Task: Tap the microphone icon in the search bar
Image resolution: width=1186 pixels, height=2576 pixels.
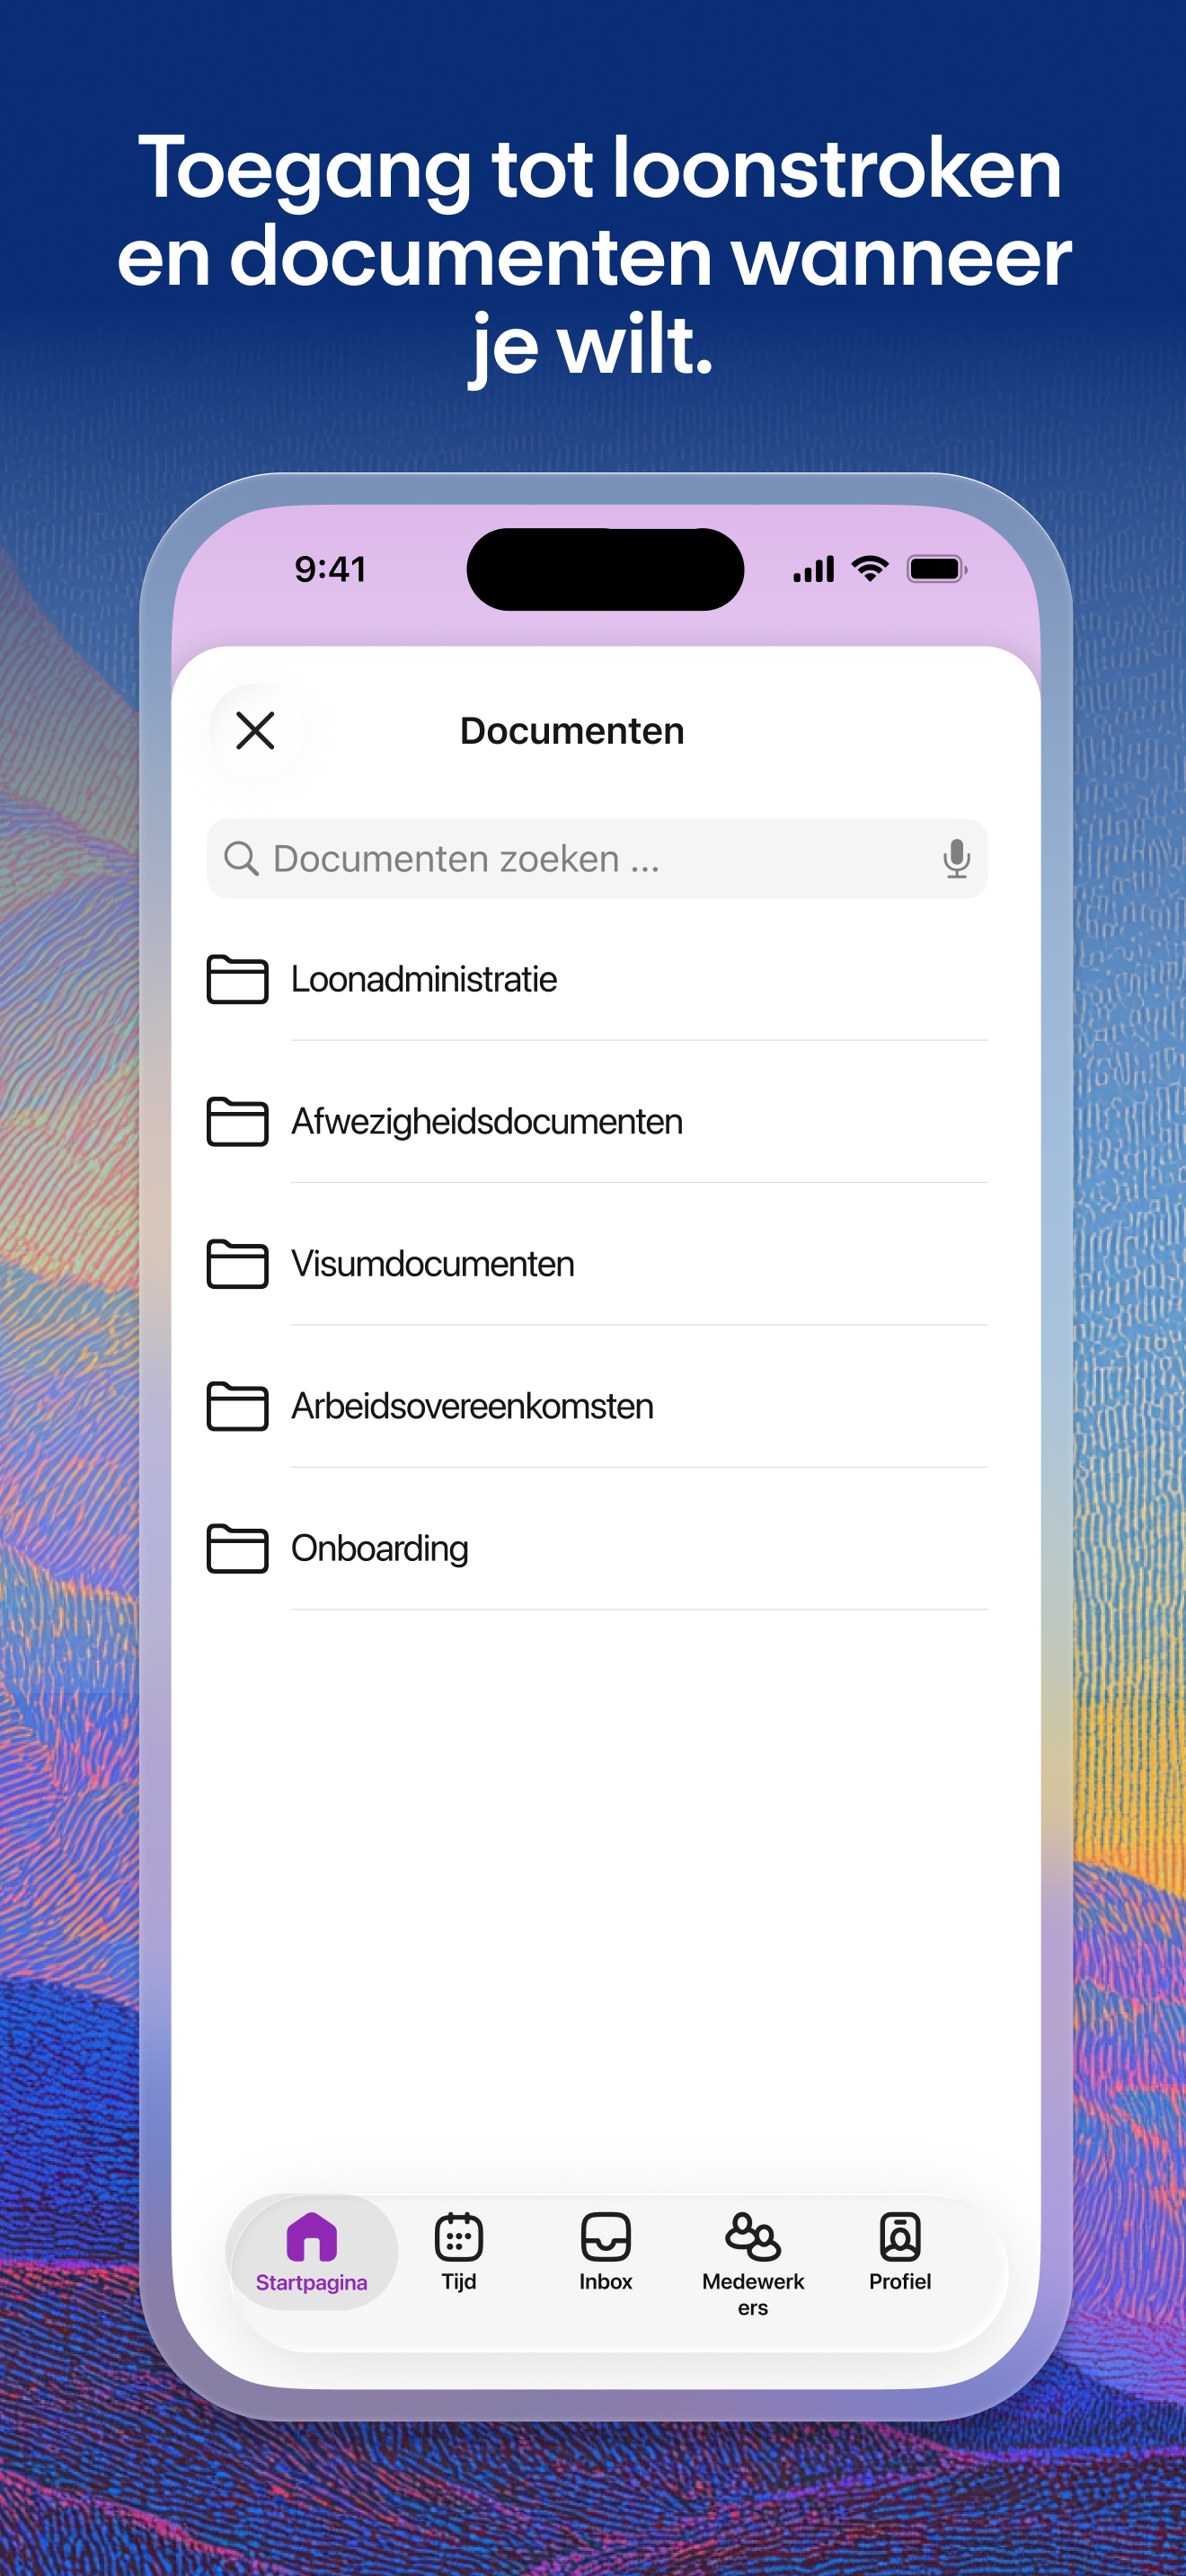Action: coord(956,859)
